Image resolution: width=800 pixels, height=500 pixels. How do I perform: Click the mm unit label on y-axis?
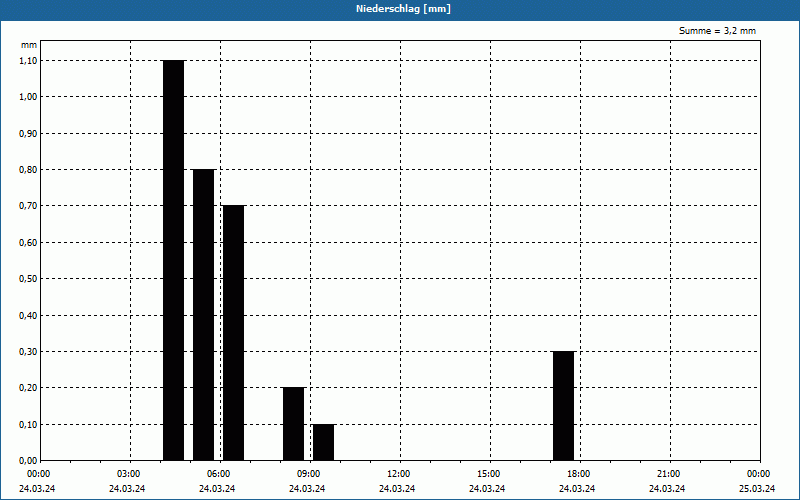(29, 45)
